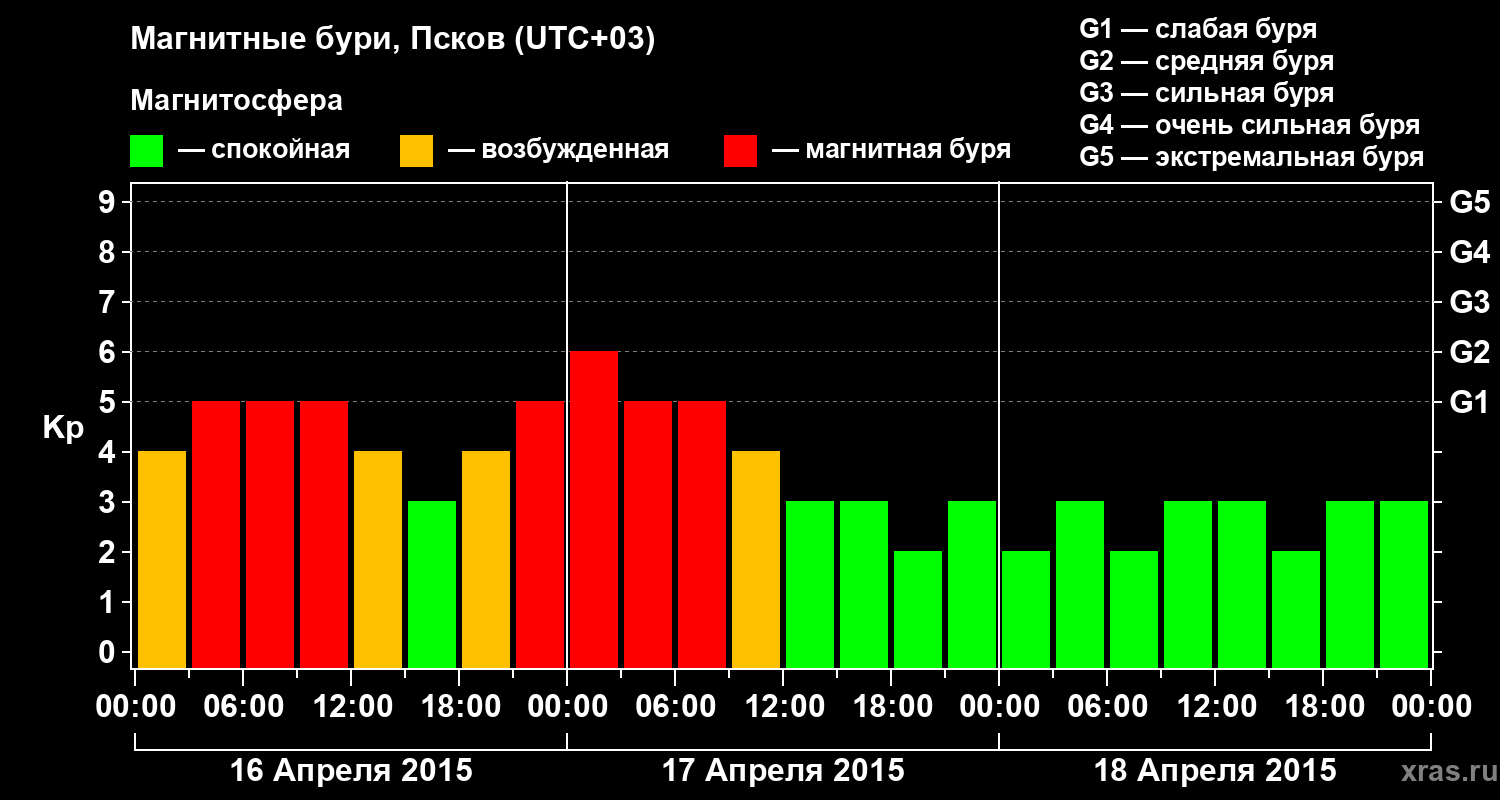Click the 17 April 06:00–09:00 red bar

coord(702,534)
